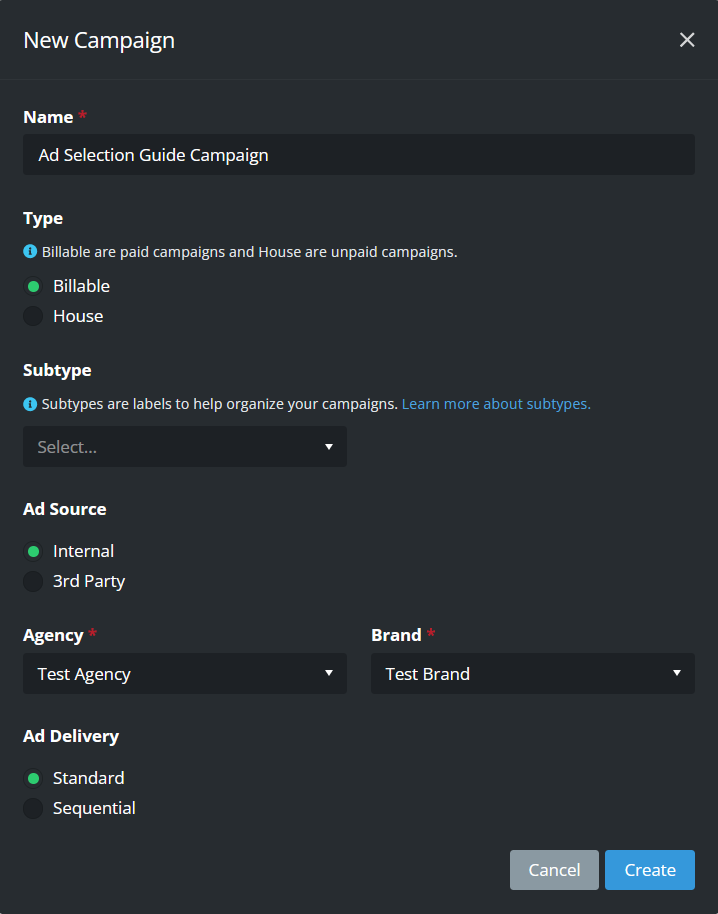Choose 3rd Party ad source
718x914 pixels.
click(33, 581)
